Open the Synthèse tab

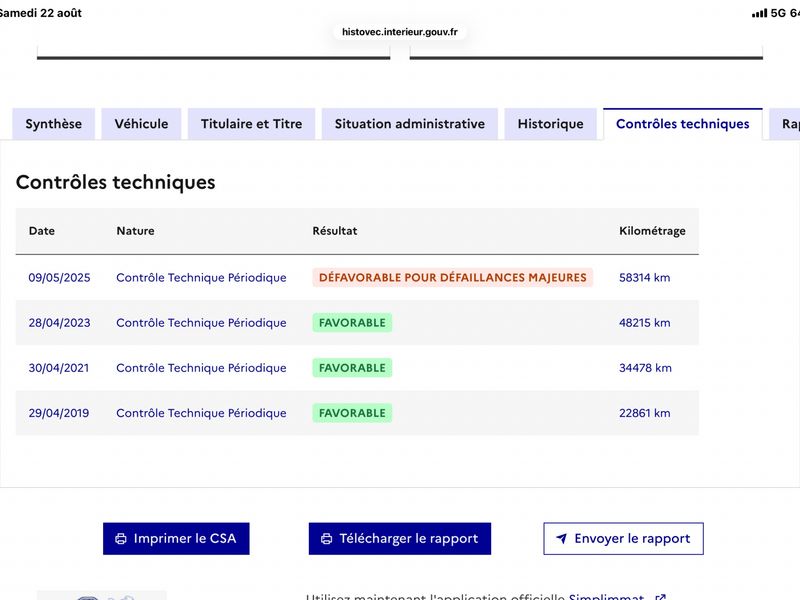pyautogui.click(x=54, y=124)
